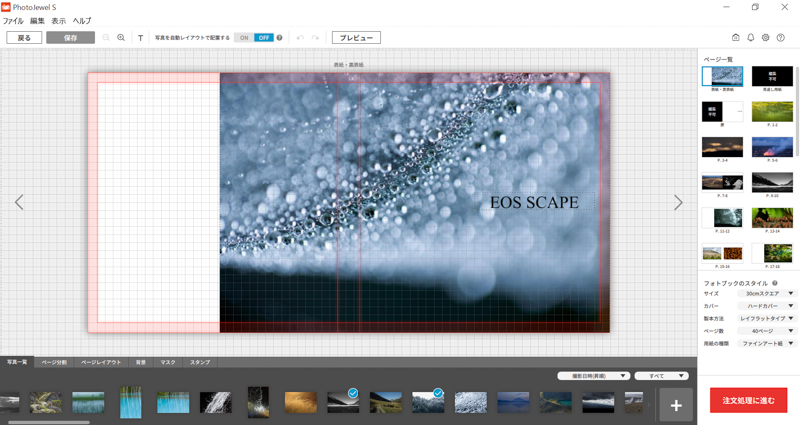Turn auto layout OFF
800x425 pixels.
264,38
